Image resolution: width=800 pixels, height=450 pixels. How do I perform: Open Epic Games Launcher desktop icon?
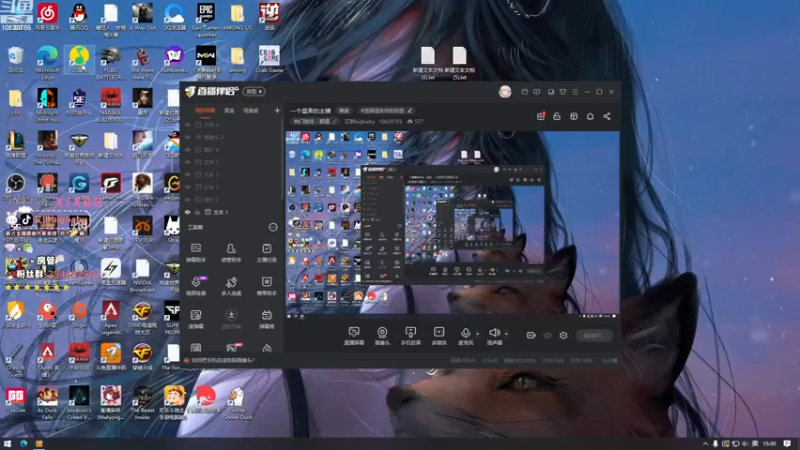pyautogui.click(x=206, y=19)
